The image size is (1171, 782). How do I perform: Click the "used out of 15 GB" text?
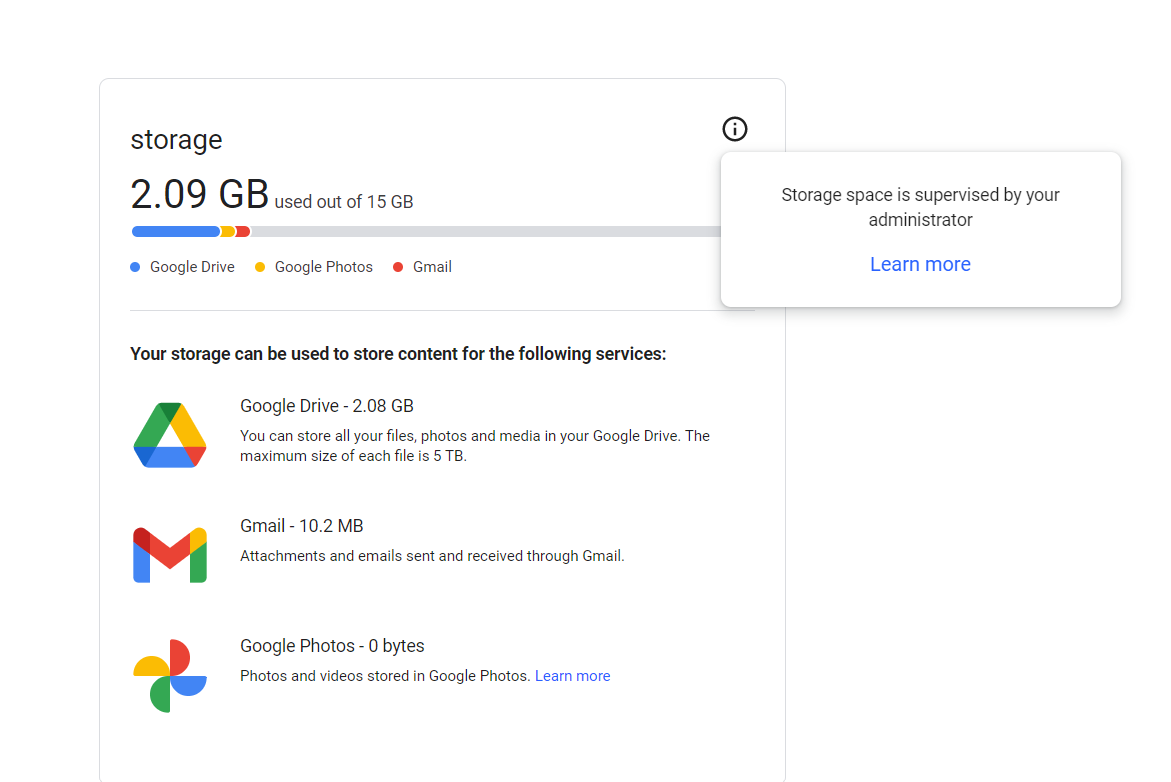click(344, 202)
